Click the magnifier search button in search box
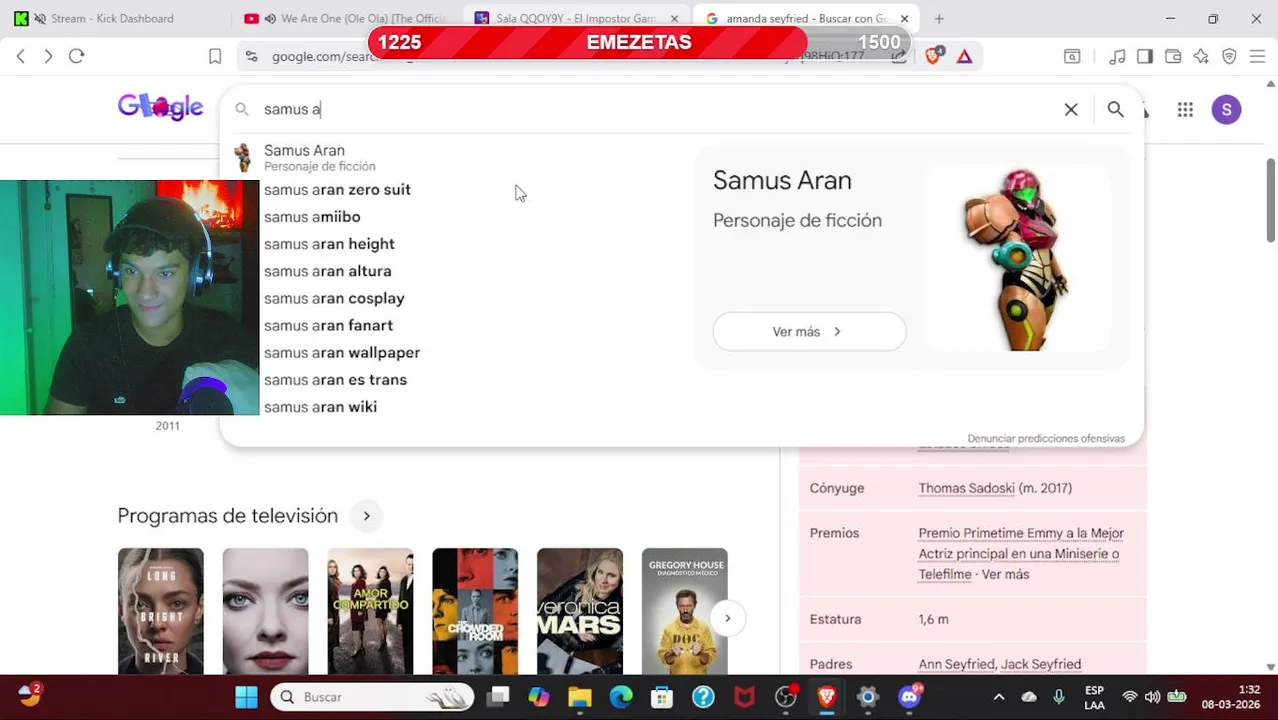 point(1115,110)
